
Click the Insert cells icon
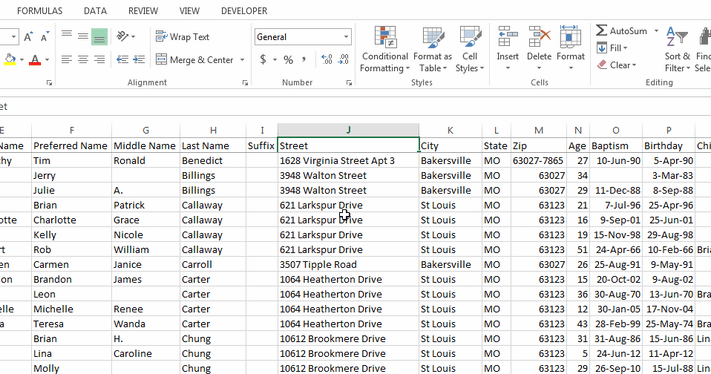point(507,37)
